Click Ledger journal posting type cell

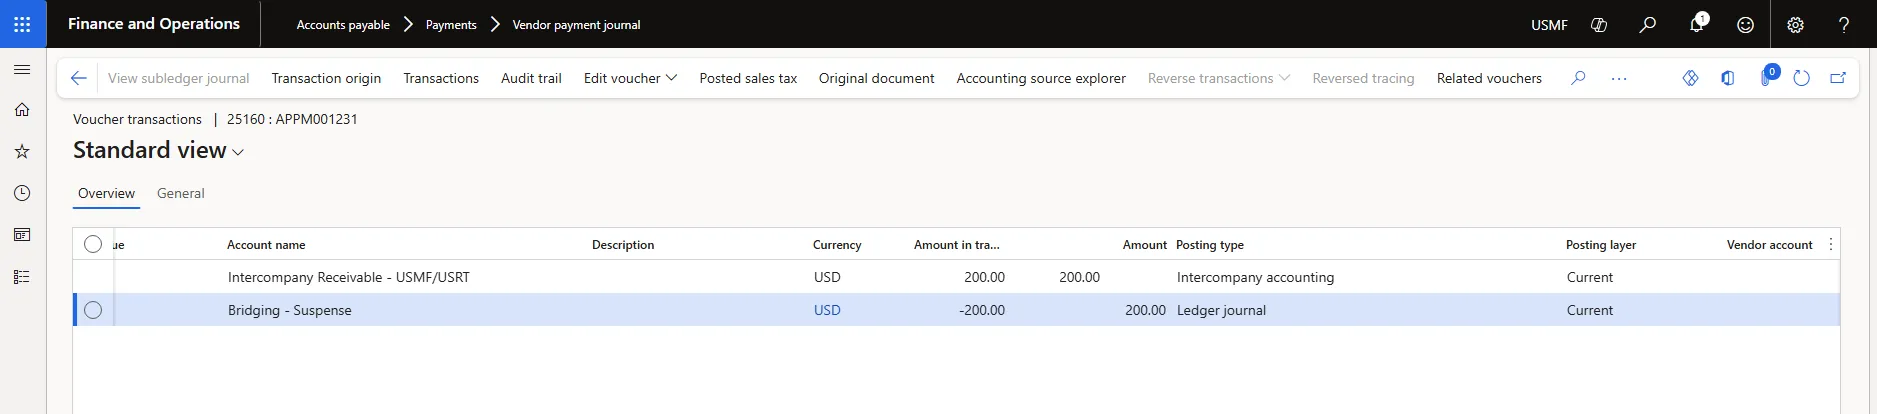pos(1221,310)
